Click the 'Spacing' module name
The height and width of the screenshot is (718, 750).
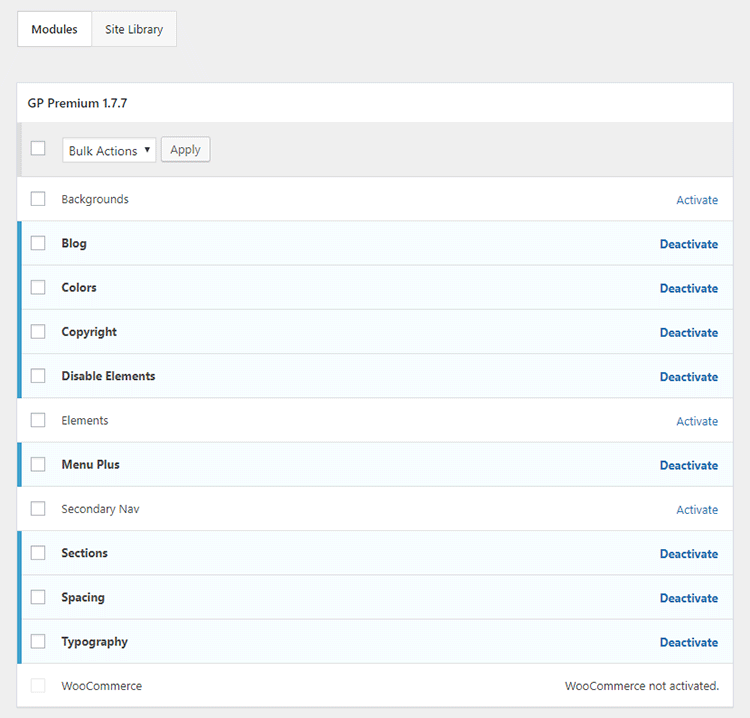[x=83, y=597]
